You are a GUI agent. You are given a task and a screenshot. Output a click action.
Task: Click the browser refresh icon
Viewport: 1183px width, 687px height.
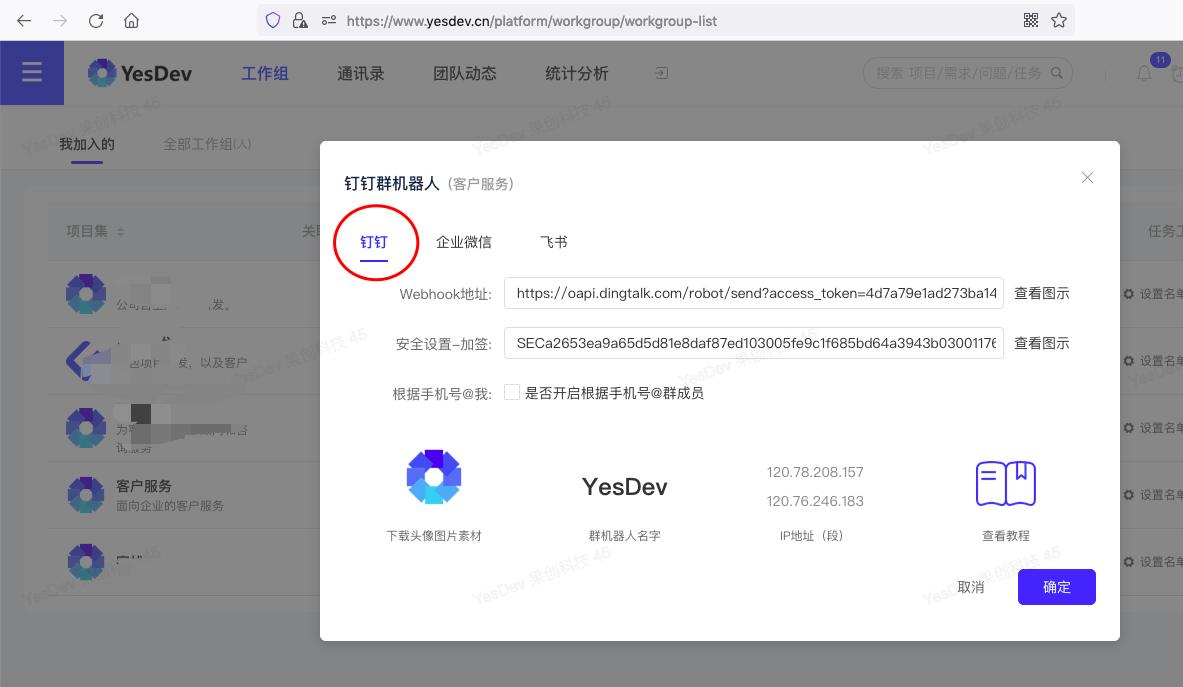coord(96,20)
